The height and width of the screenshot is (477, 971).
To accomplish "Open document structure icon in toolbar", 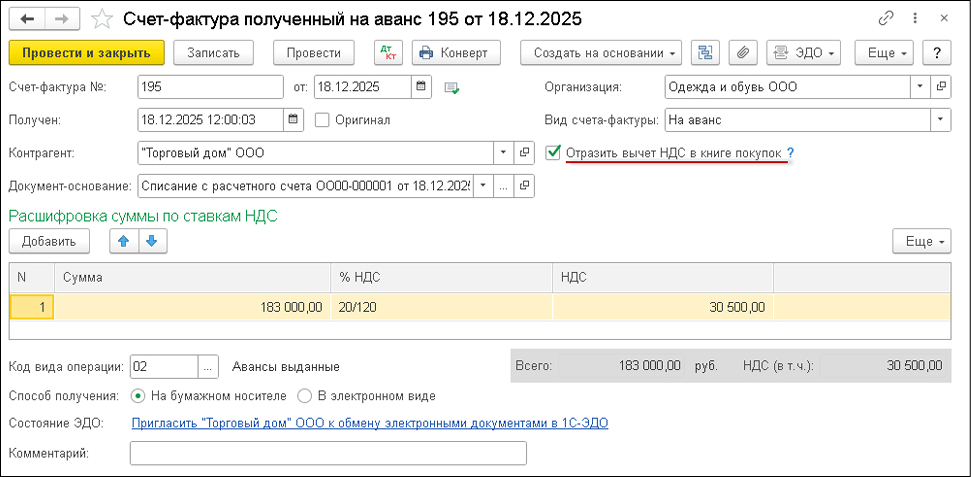I will click(705, 53).
